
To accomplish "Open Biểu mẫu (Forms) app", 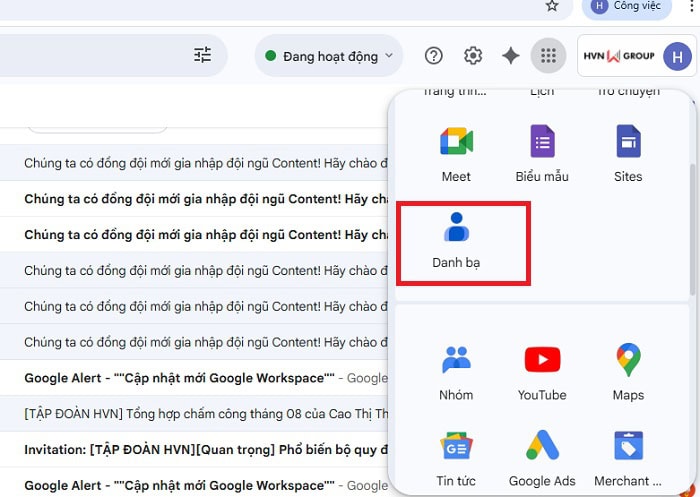I will pyautogui.click(x=542, y=152).
